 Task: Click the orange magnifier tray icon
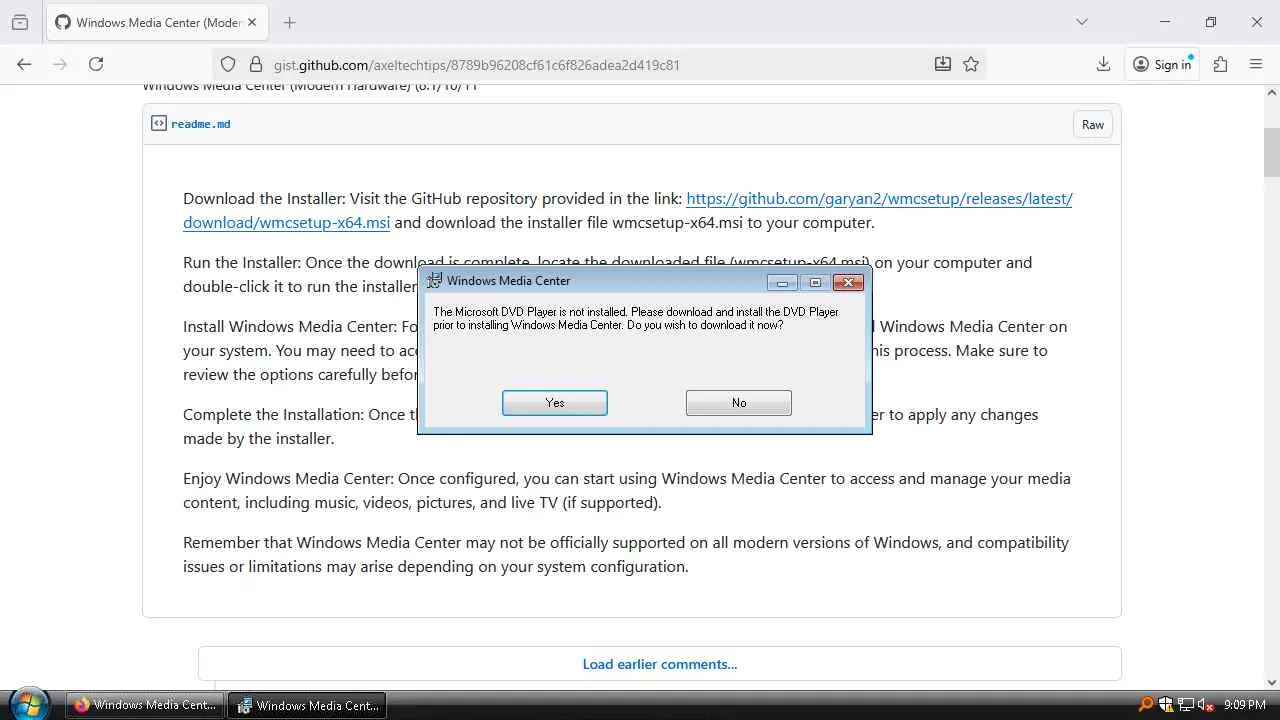[1146, 705]
